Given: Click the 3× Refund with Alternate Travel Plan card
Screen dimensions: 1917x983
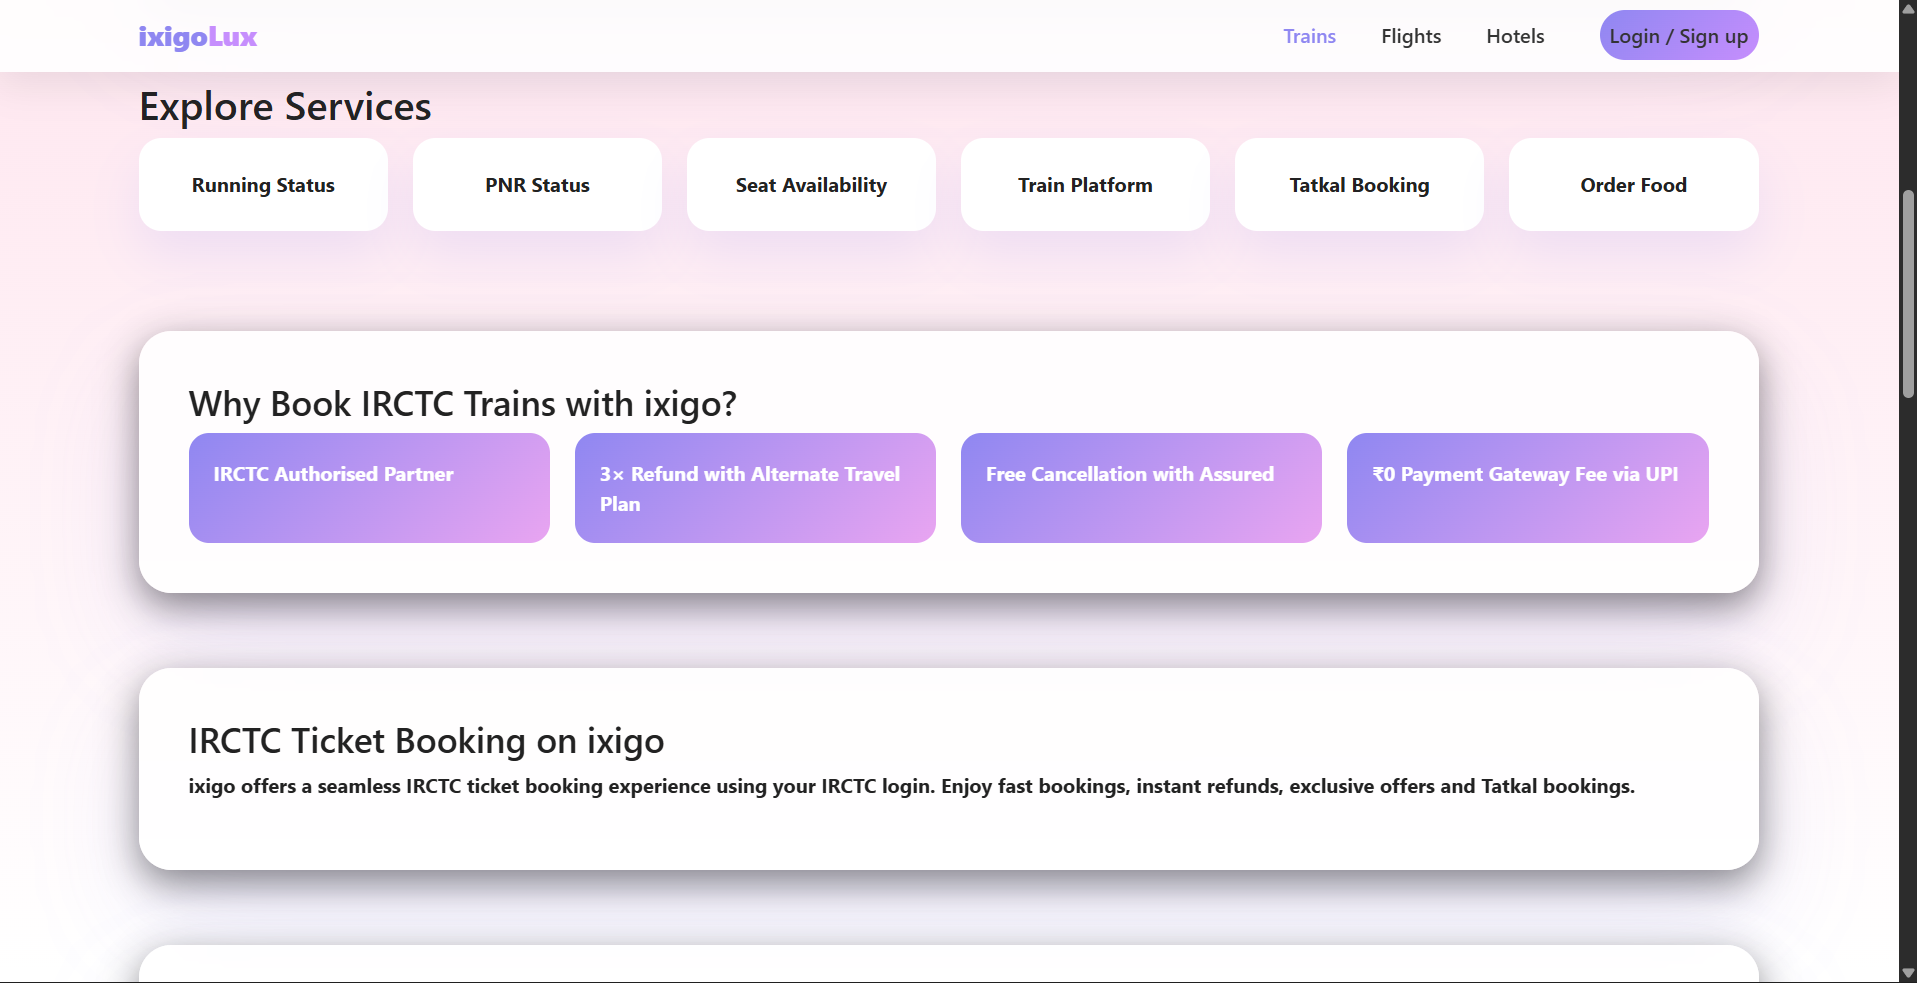Looking at the screenshot, I should pyautogui.click(x=755, y=488).
